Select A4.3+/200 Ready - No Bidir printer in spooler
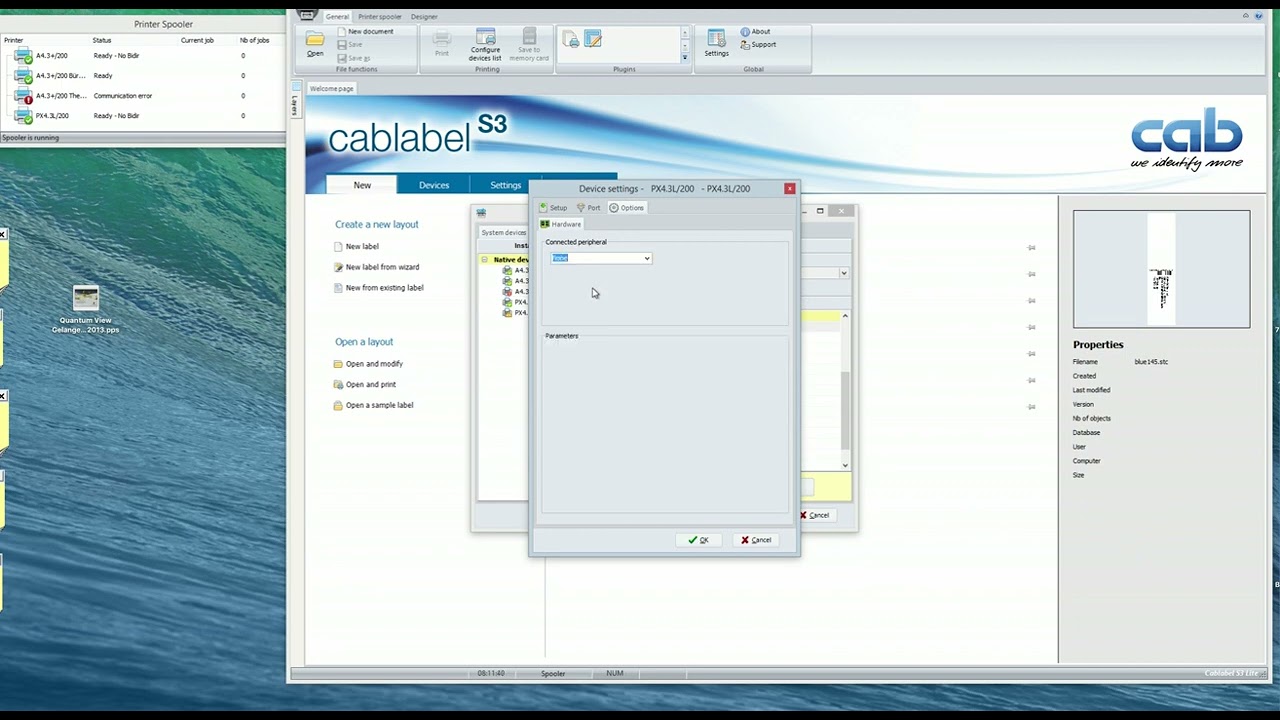Screen dimensions: 1280x720 [142, 56]
